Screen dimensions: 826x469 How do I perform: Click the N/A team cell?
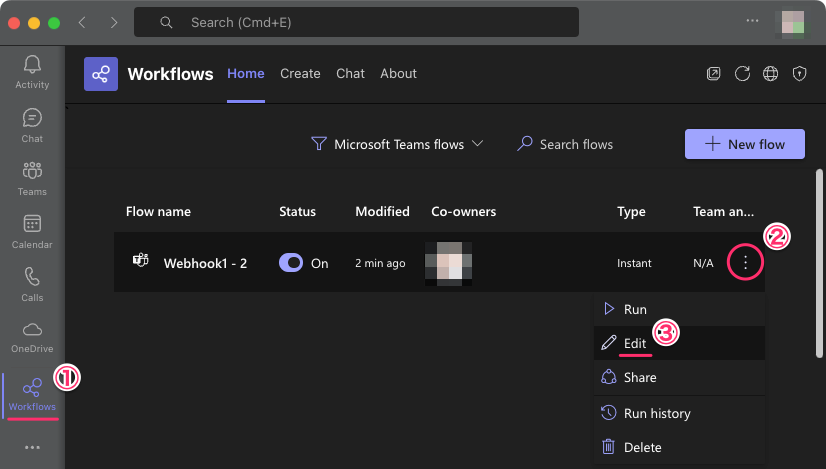click(703, 263)
